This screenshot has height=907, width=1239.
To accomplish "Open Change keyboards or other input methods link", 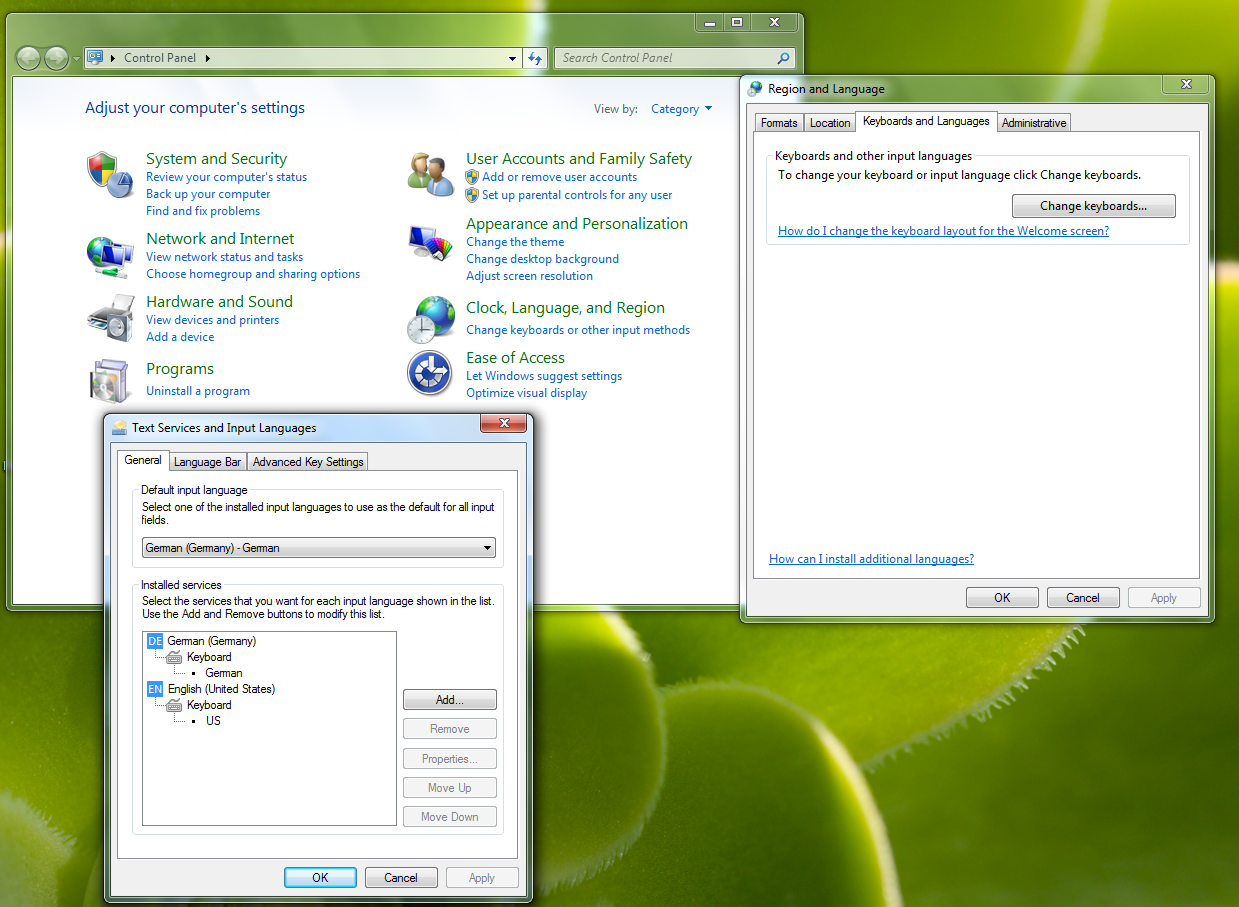I will coord(578,330).
